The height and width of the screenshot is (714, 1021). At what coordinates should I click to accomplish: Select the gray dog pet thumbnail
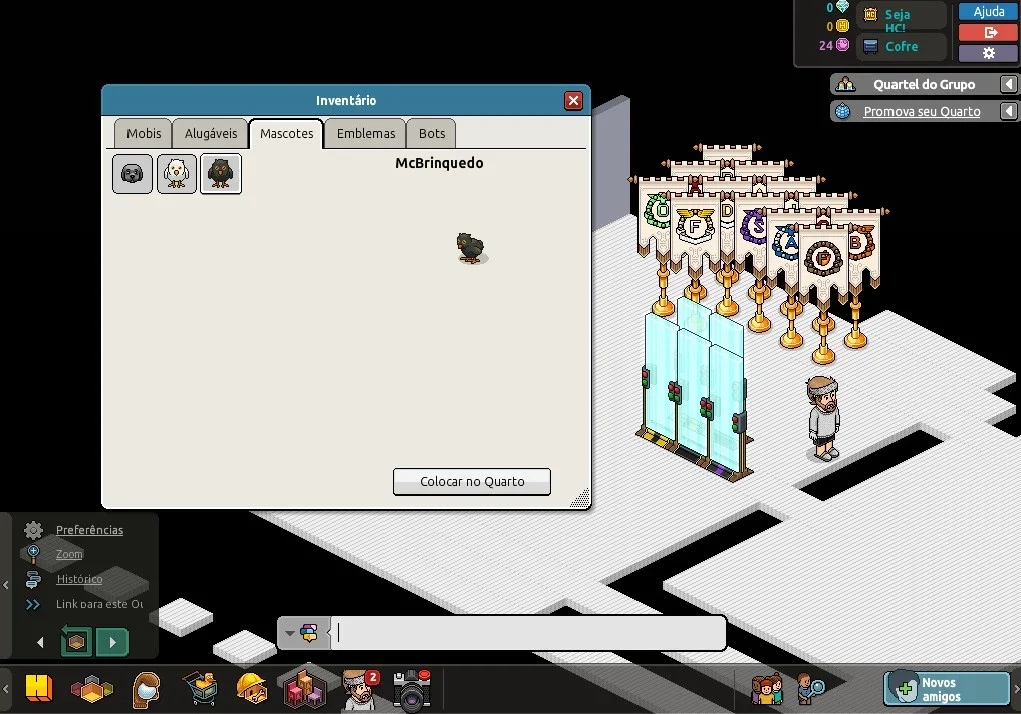tap(132, 174)
